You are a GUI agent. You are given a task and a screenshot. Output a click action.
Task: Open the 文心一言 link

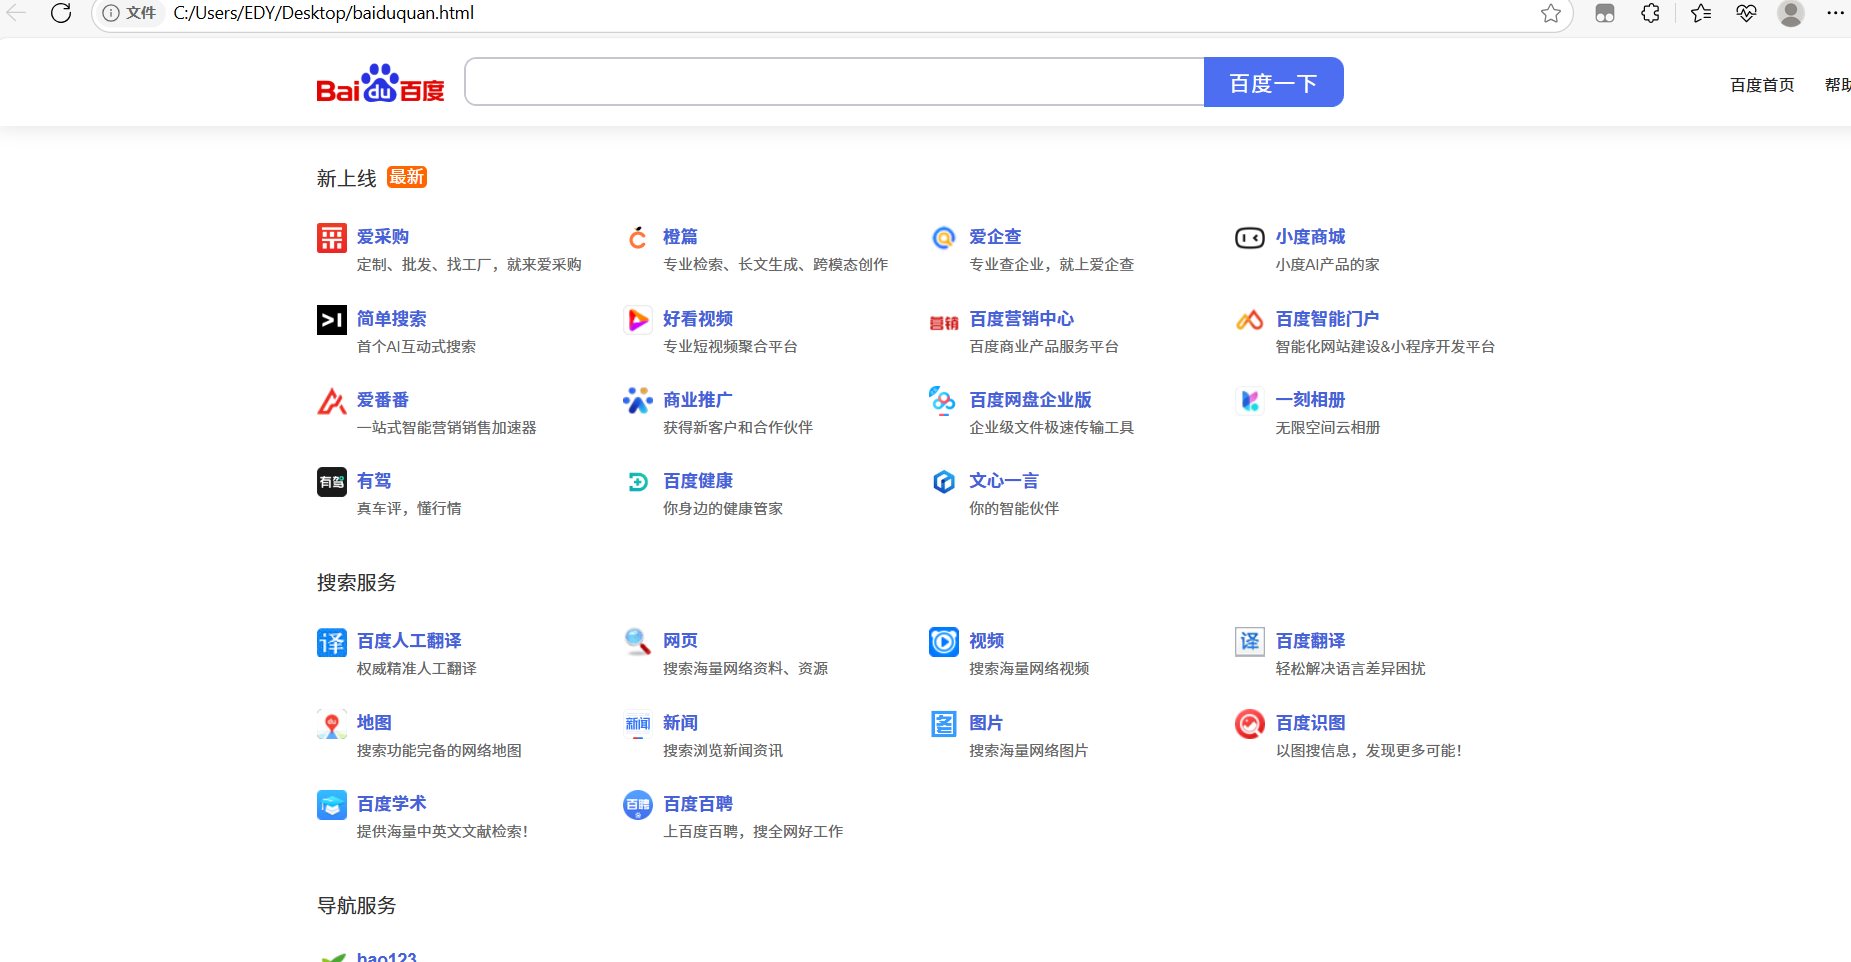(x=1004, y=481)
